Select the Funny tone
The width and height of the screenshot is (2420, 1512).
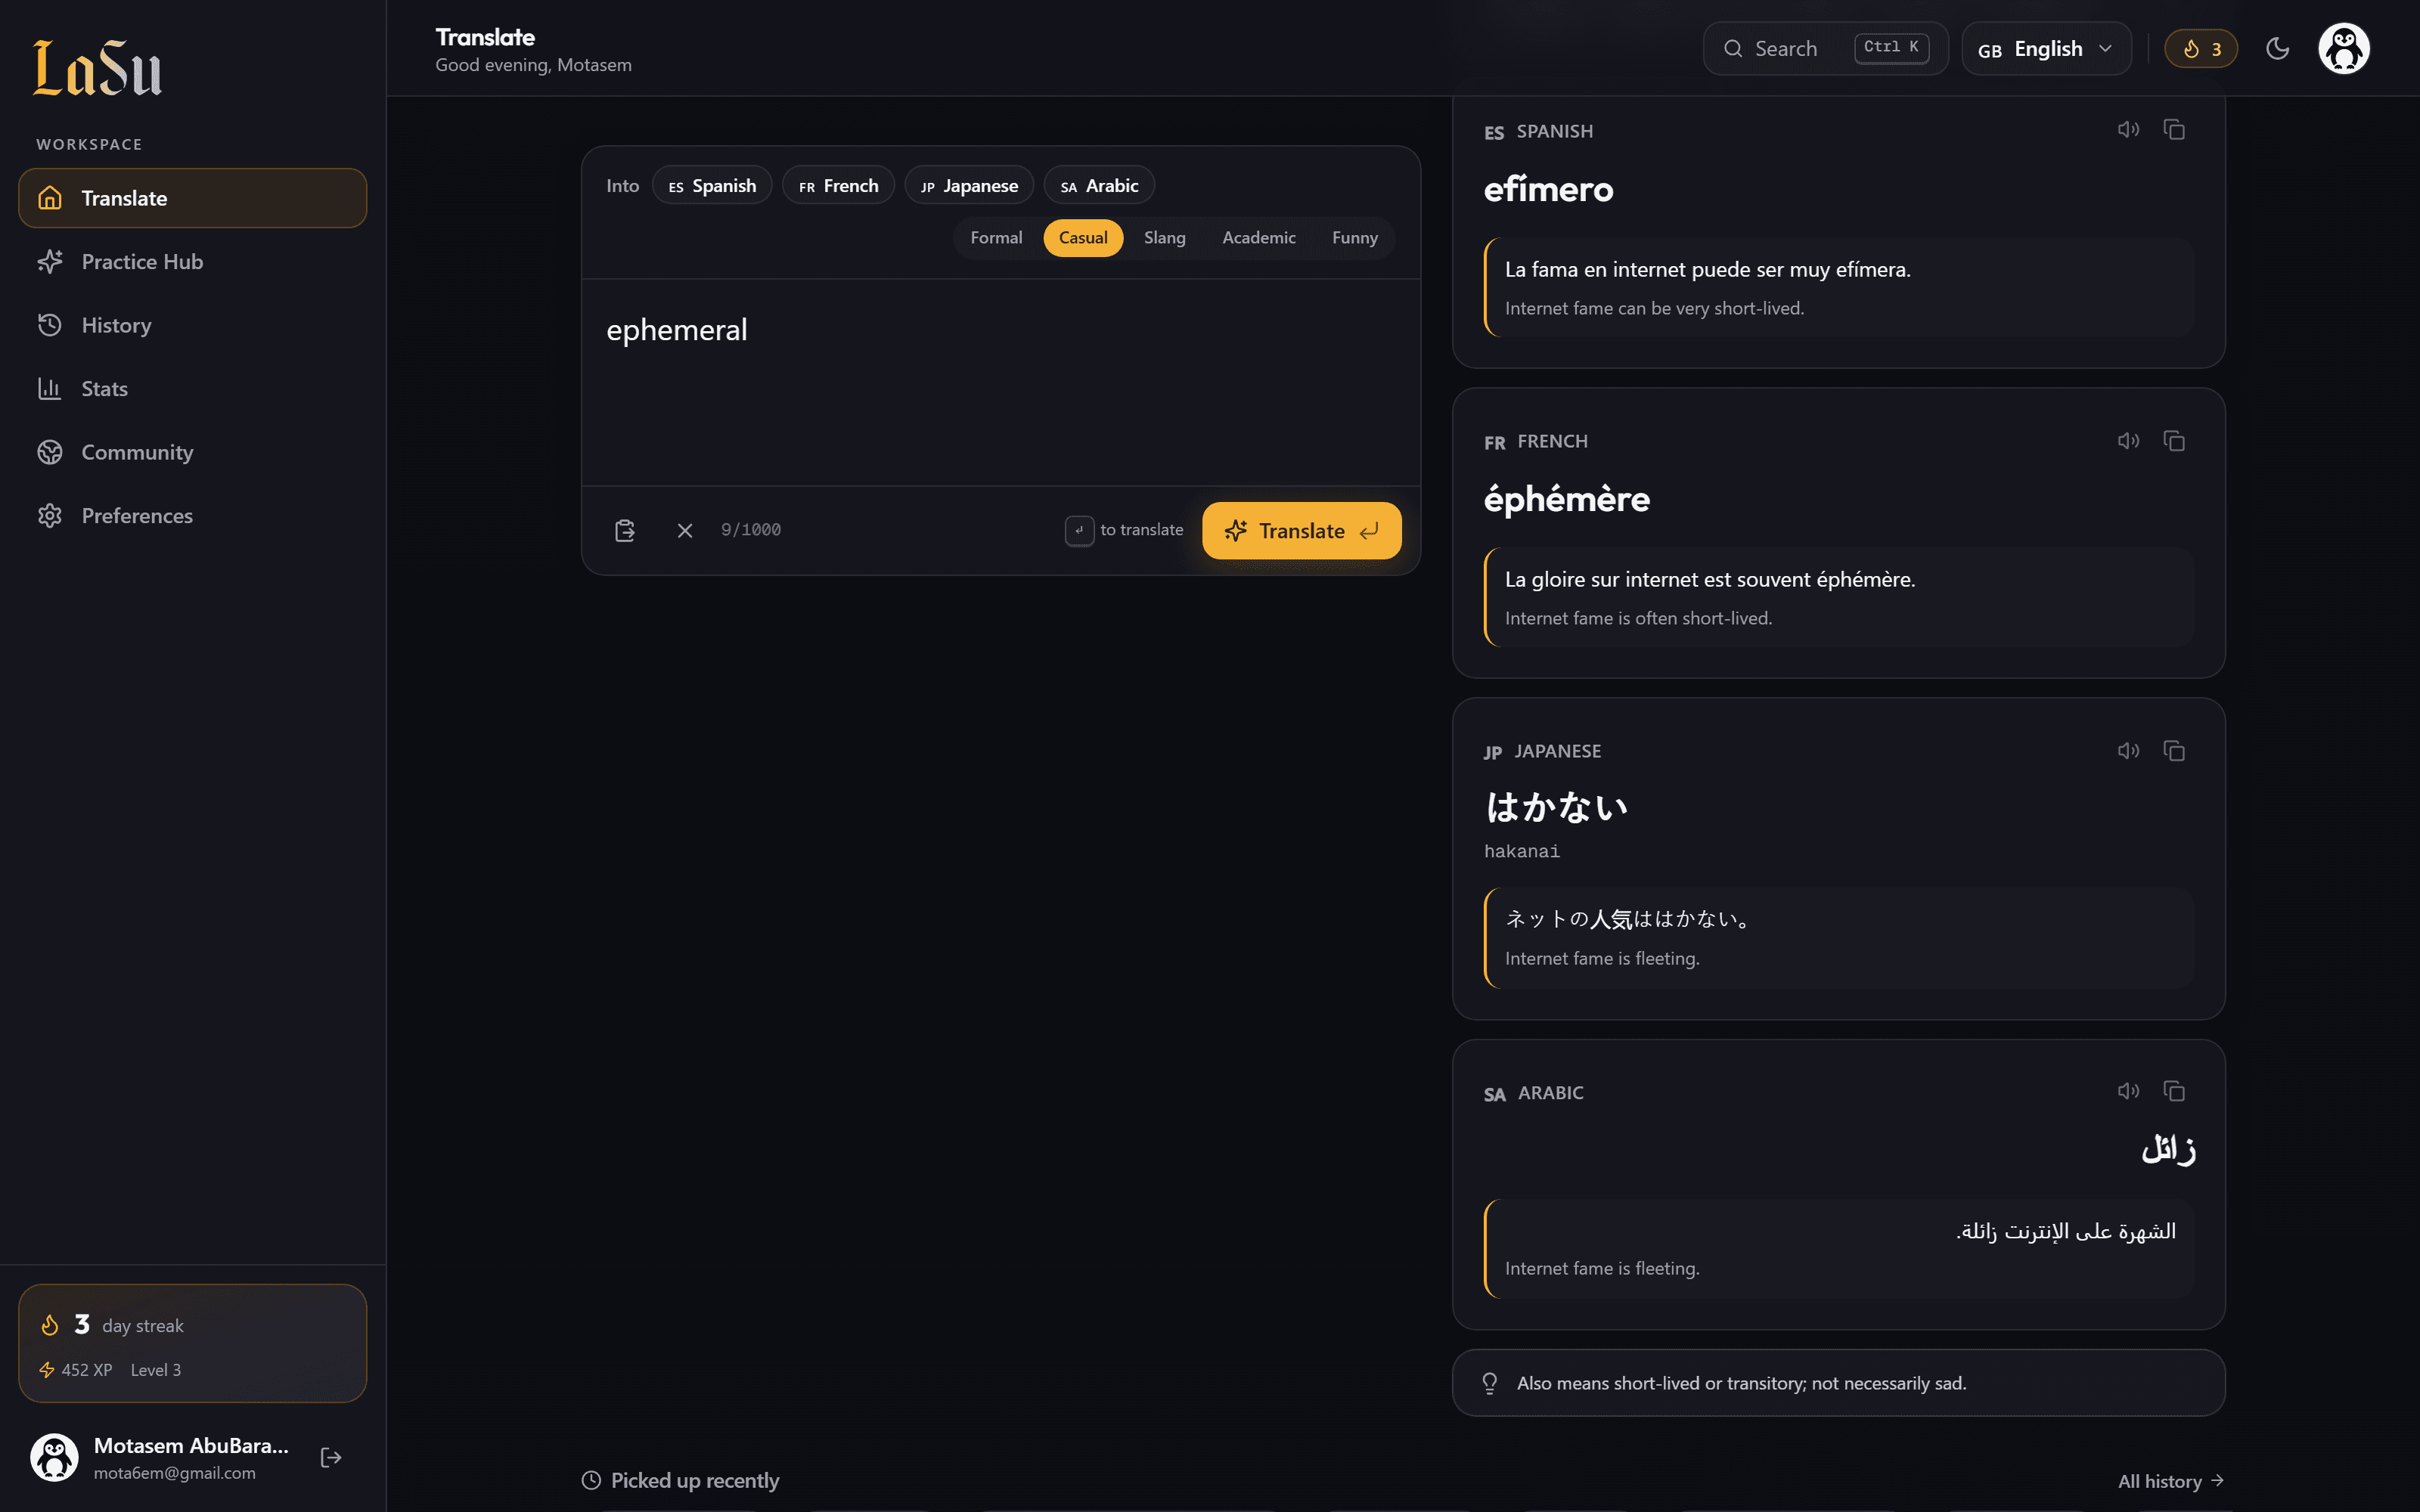point(1354,238)
